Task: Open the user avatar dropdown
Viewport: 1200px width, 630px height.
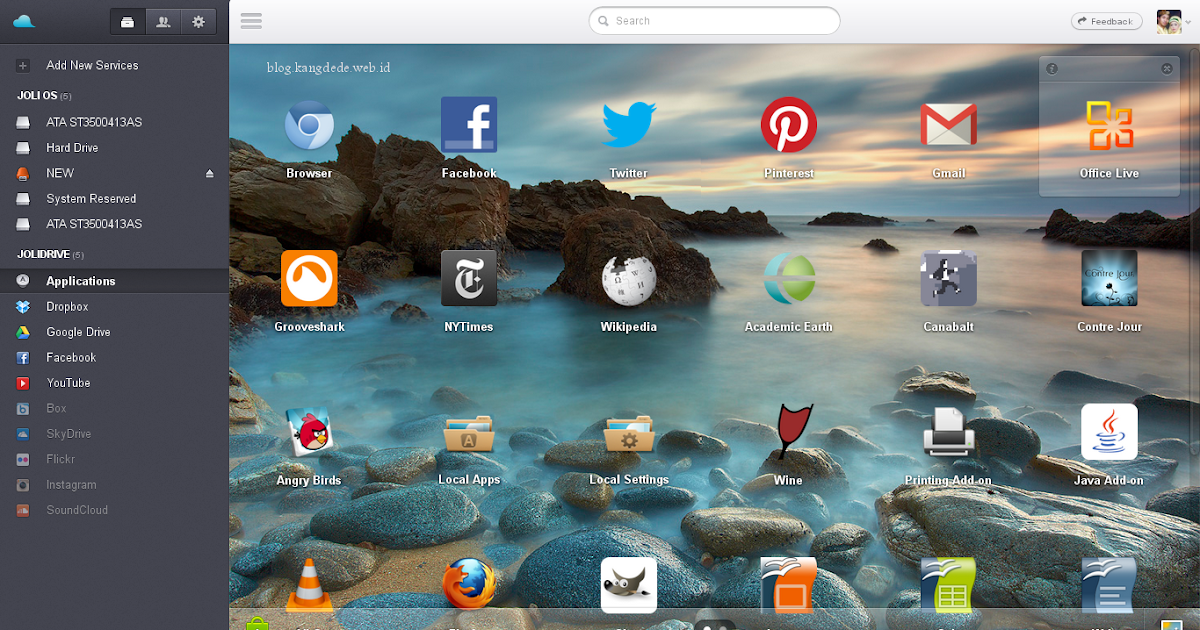Action: [x=1173, y=21]
